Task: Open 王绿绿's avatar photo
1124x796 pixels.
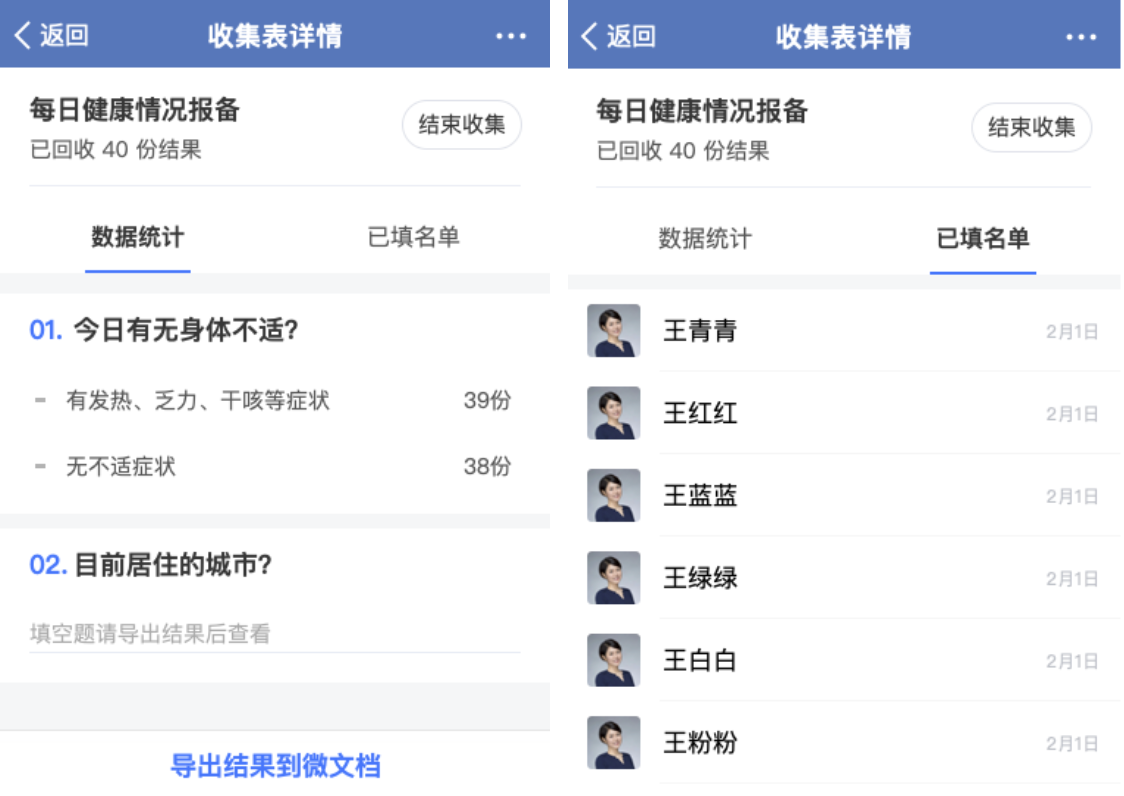Action: pos(614,578)
